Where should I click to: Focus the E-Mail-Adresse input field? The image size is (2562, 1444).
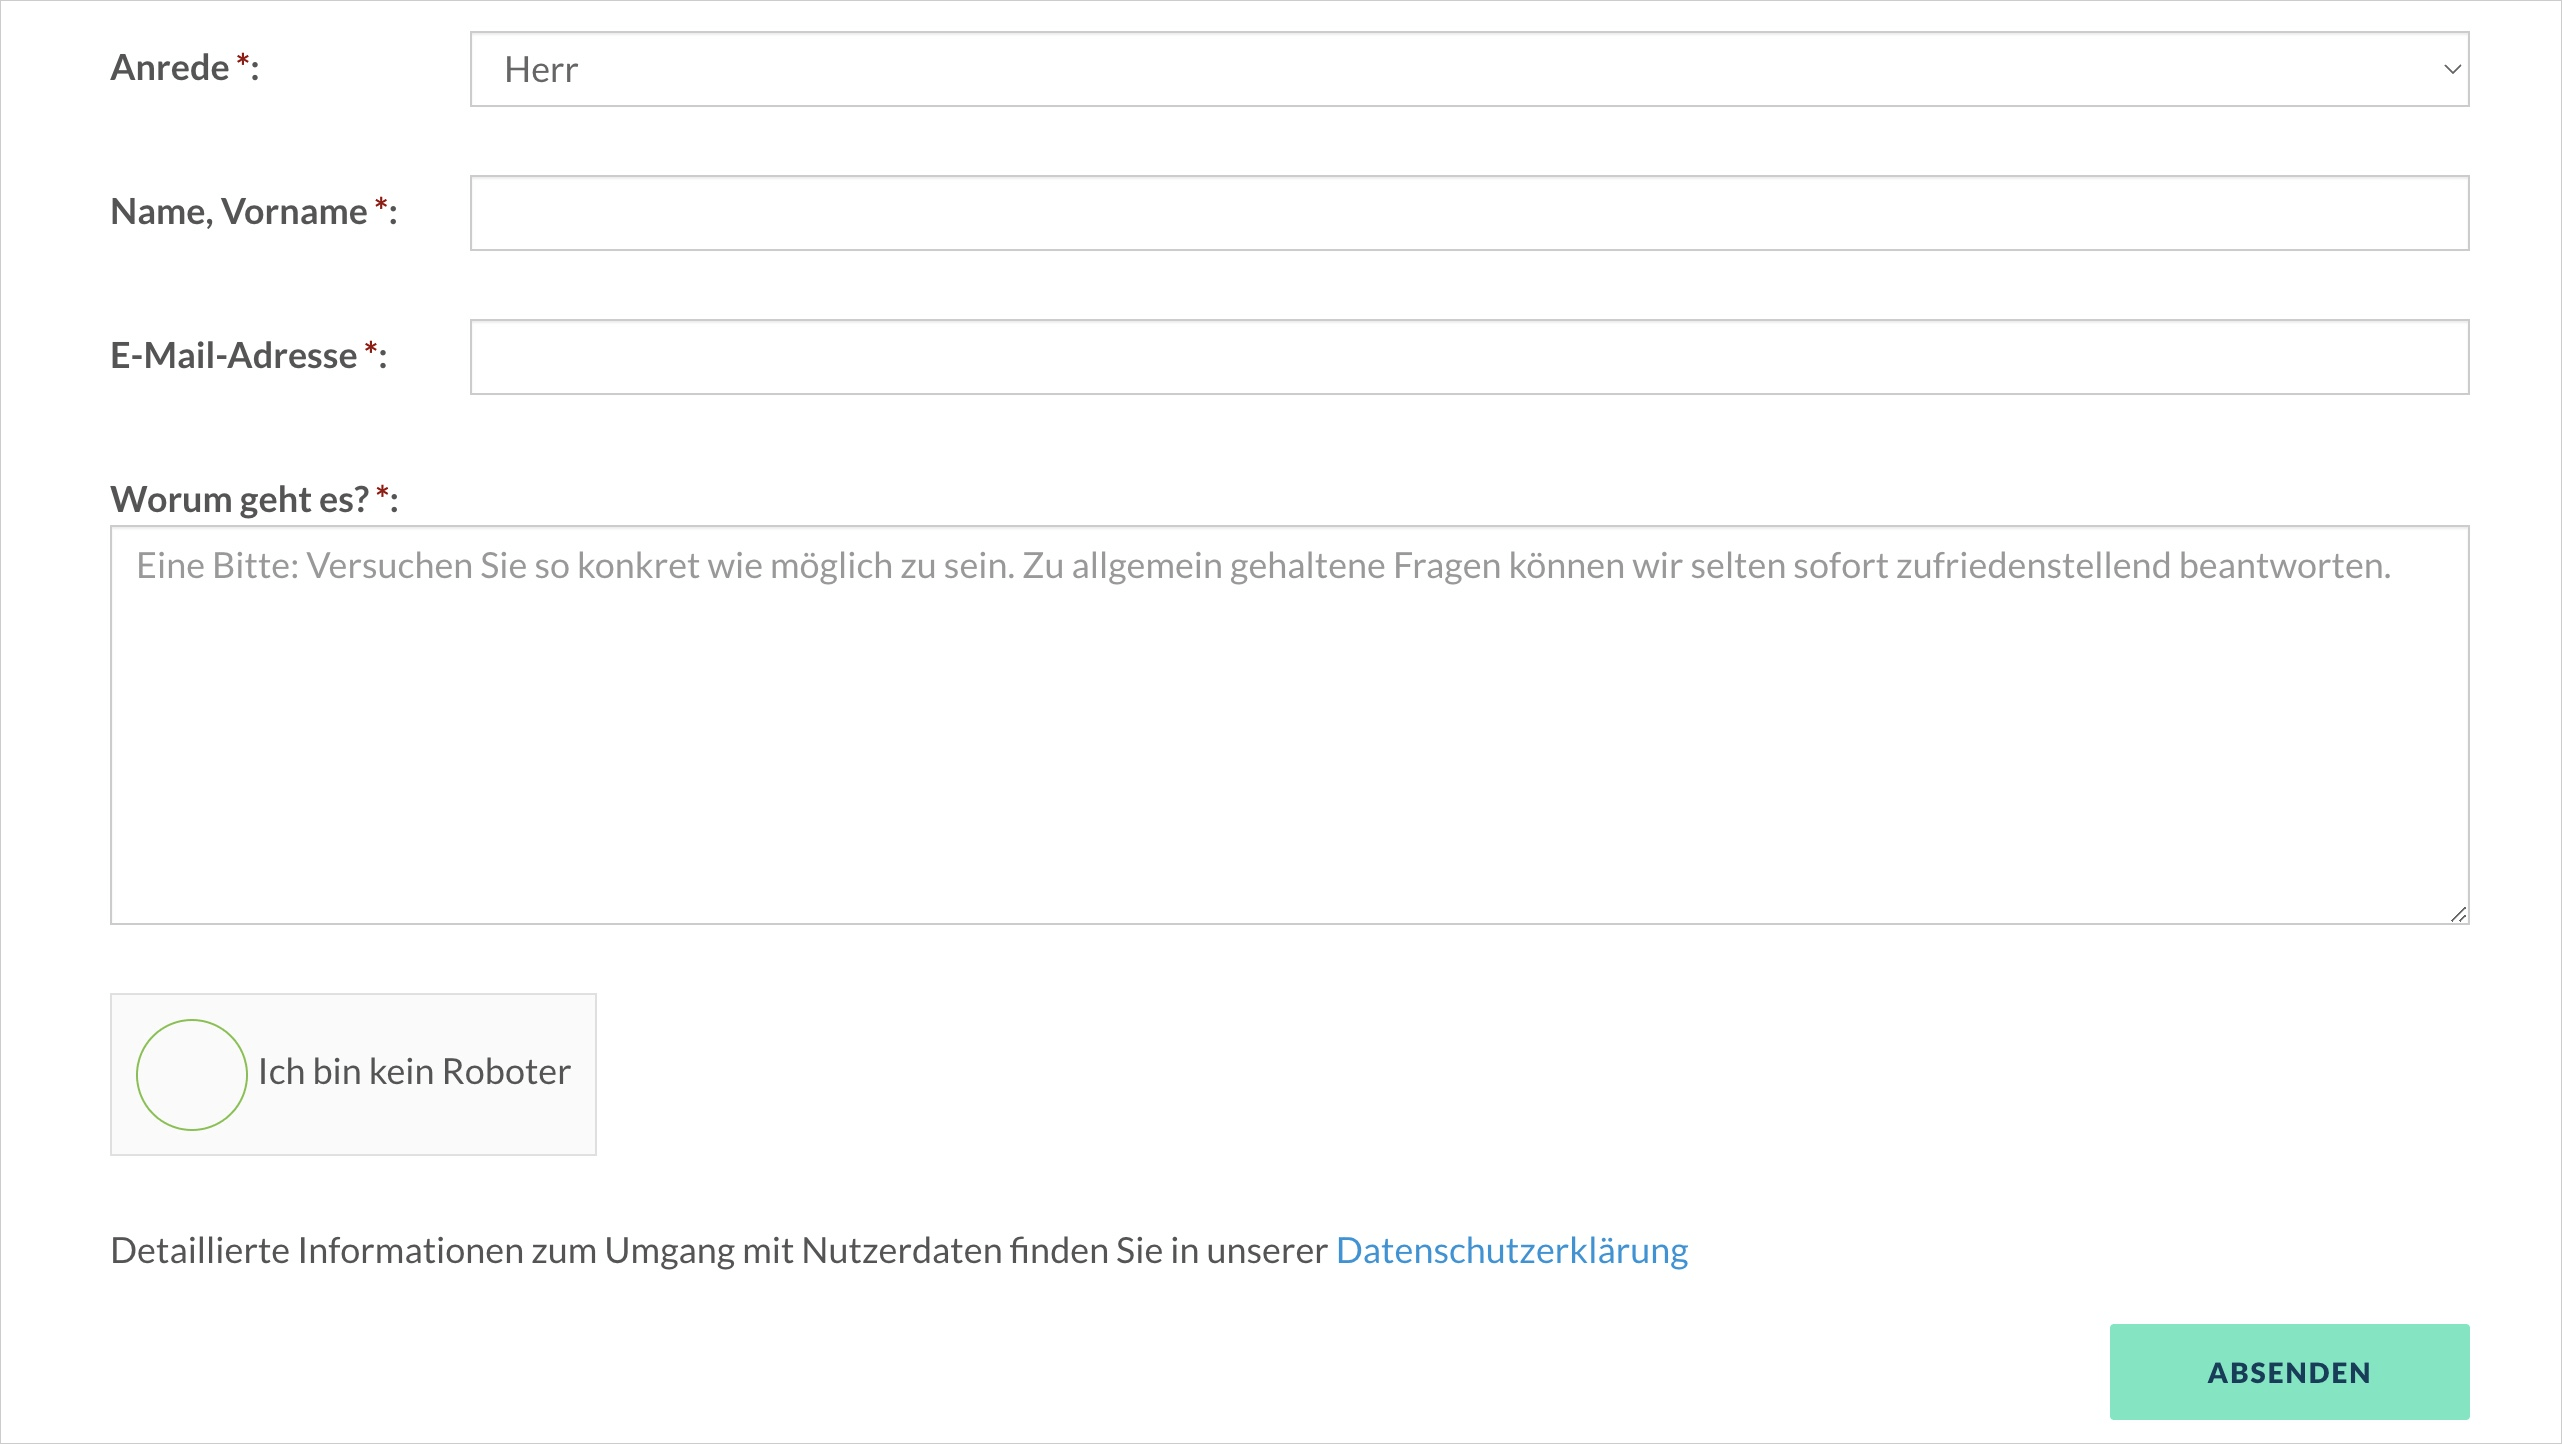coord(1468,357)
